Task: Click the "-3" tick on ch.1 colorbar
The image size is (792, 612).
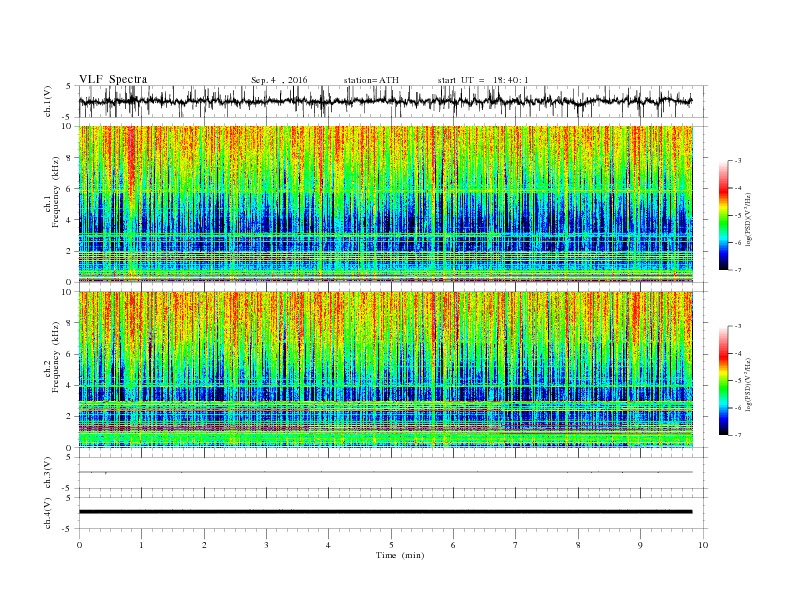Action: tap(737, 161)
